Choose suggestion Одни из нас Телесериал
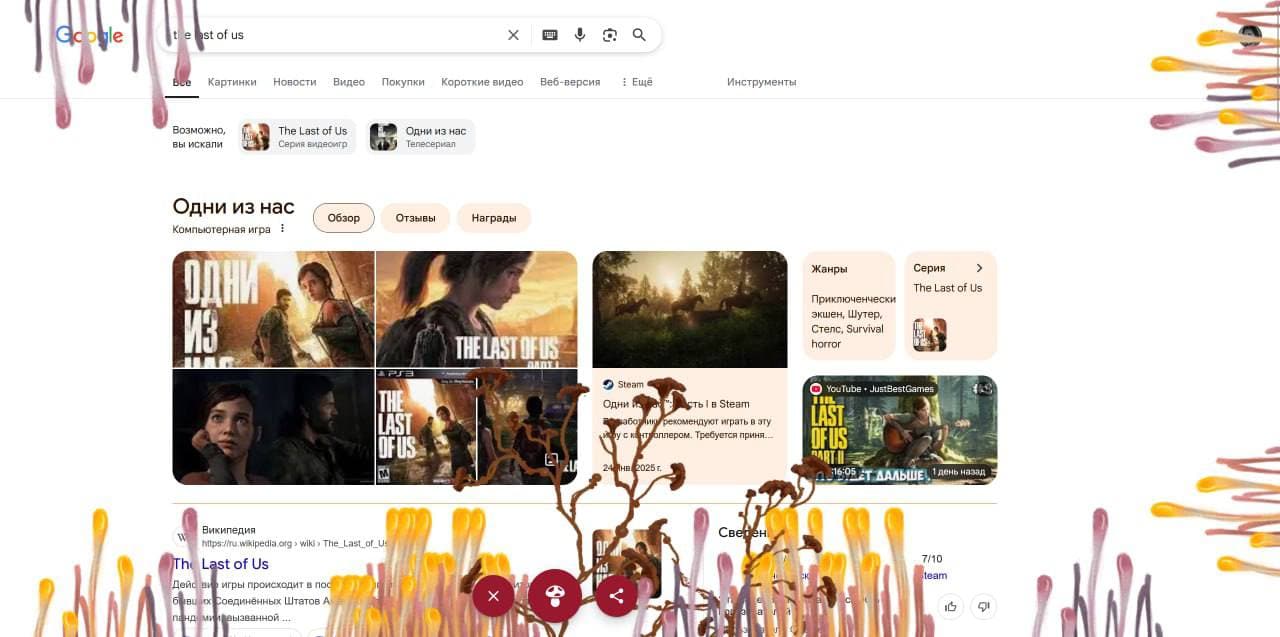Viewport: 1280px width, 637px height. tap(420, 137)
